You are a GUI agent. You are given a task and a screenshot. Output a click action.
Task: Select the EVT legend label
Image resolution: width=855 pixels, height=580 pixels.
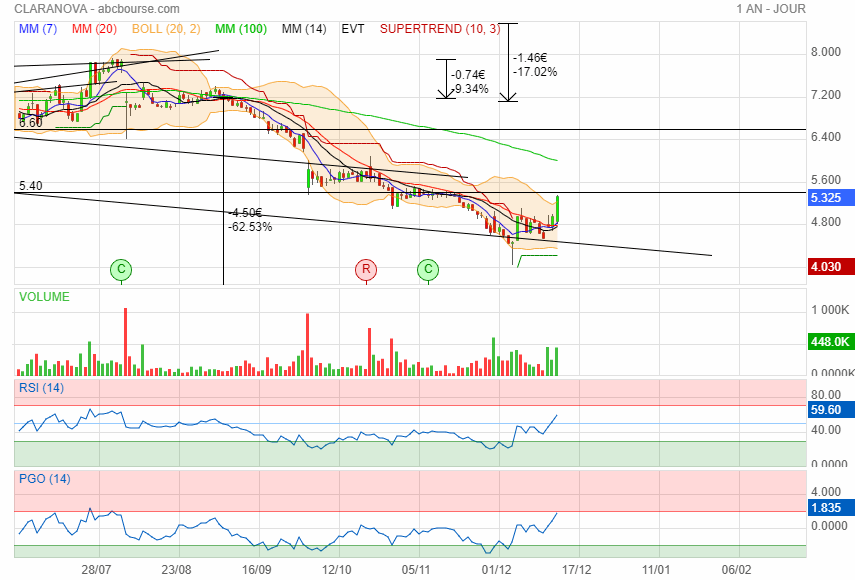point(353,29)
